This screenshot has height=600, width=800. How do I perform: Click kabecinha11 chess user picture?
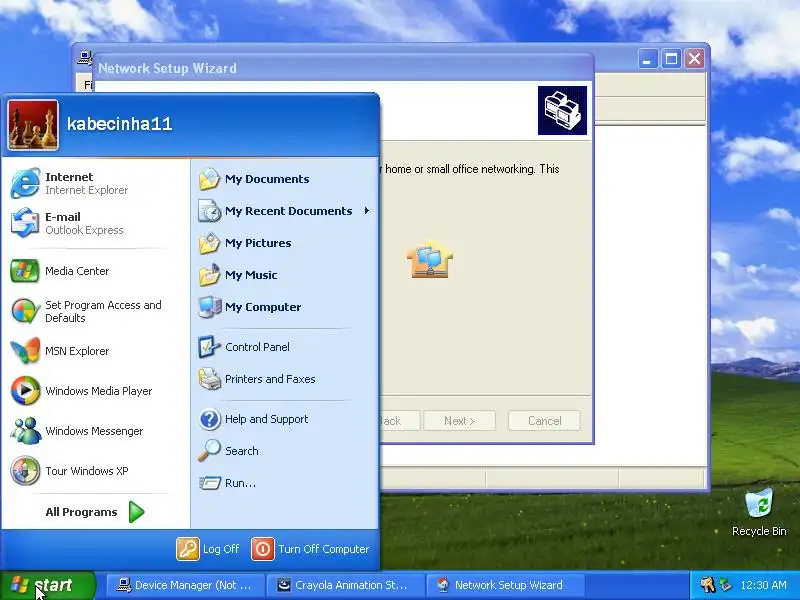pyautogui.click(x=33, y=125)
